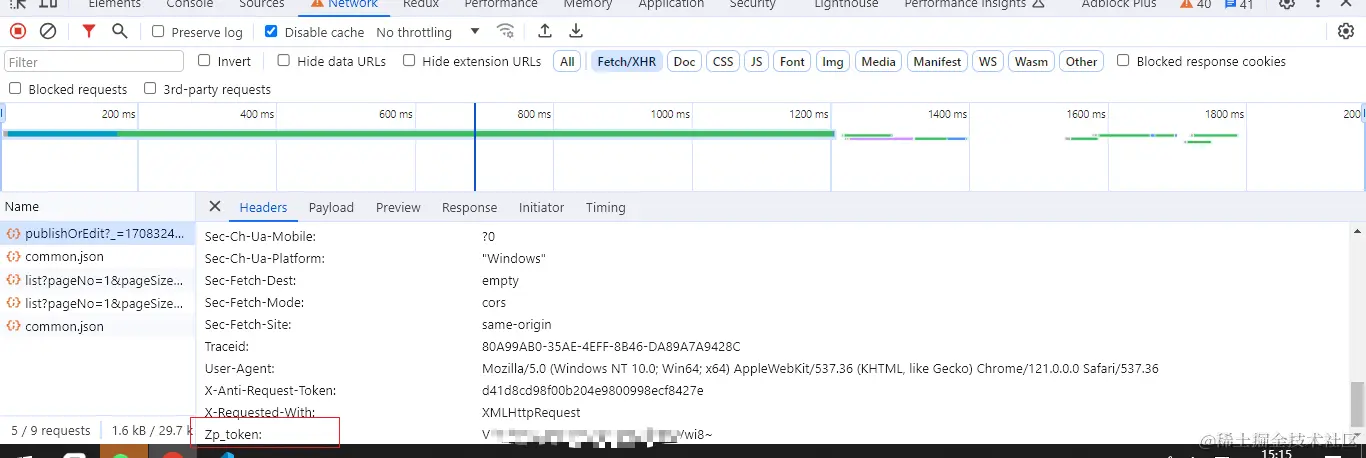The image size is (1366, 458).
Task: Close the request details pane
Action: (x=214, y=206)
